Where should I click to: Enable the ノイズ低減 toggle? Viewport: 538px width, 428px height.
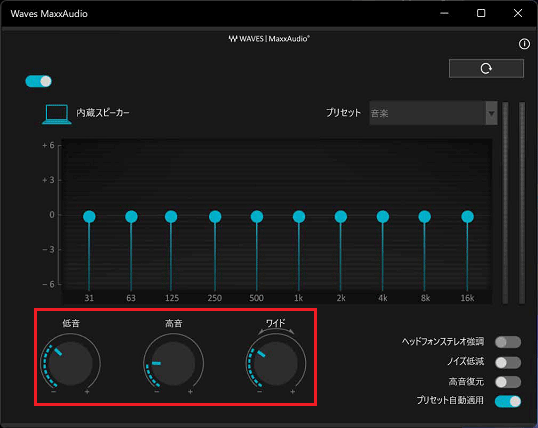click(508, 362)
